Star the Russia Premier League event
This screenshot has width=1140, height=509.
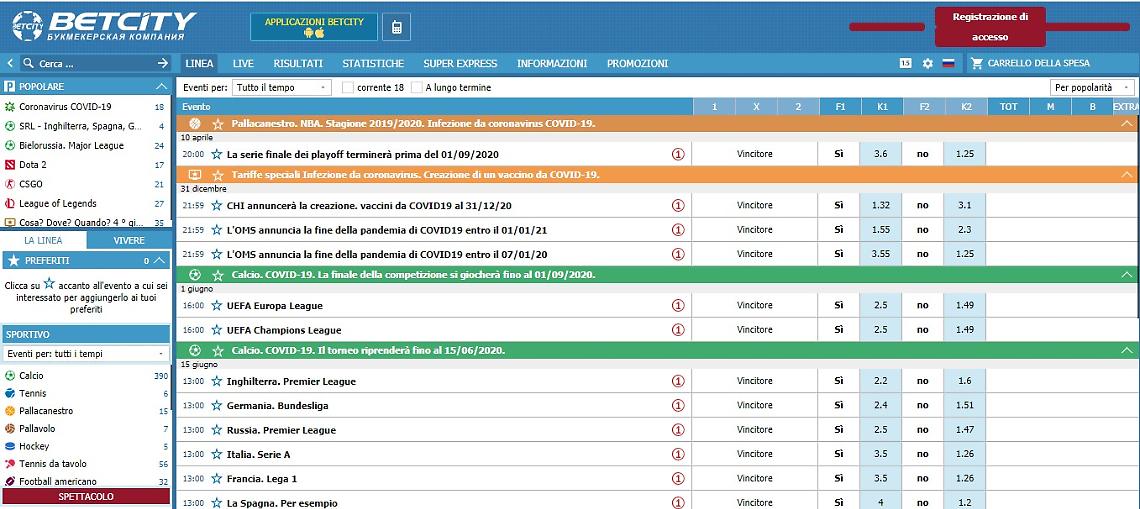tap(216, 430)
